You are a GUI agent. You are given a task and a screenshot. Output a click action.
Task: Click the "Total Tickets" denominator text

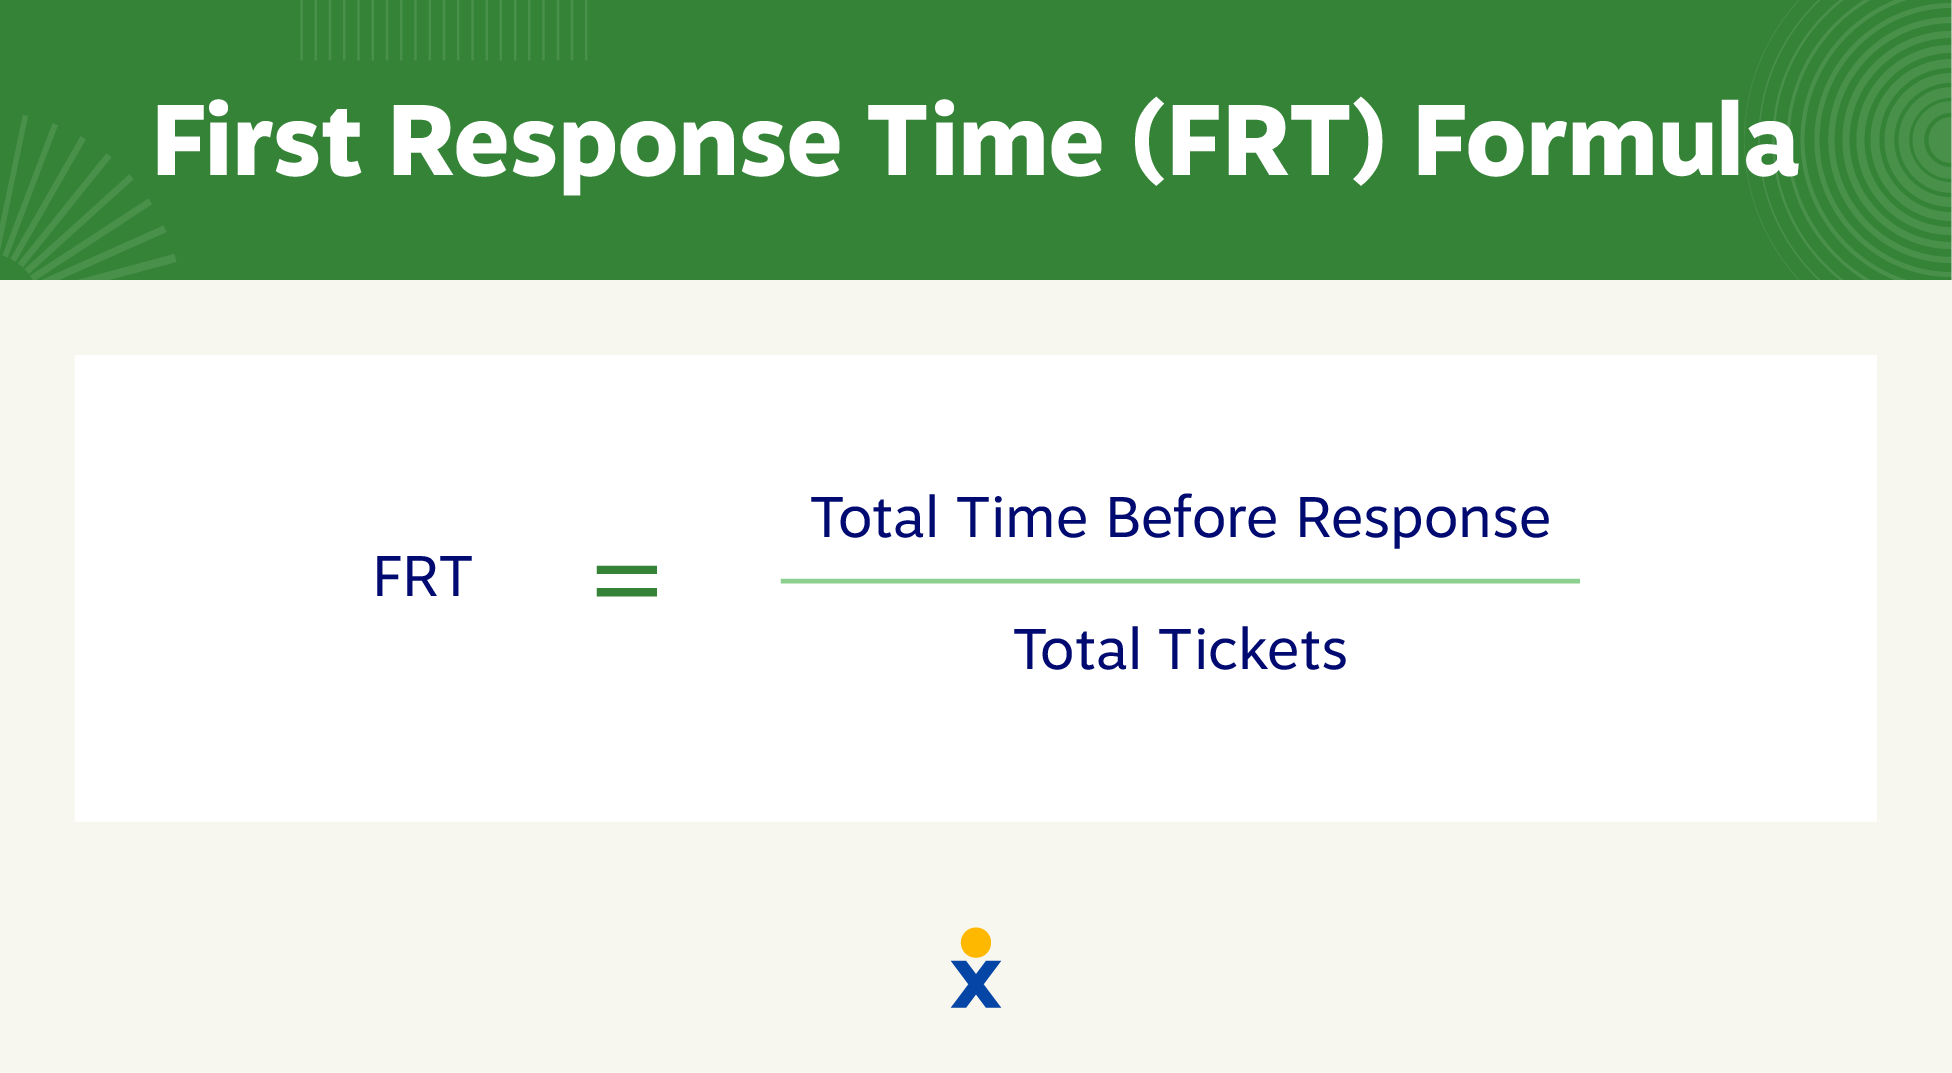tap(1180, 650)
